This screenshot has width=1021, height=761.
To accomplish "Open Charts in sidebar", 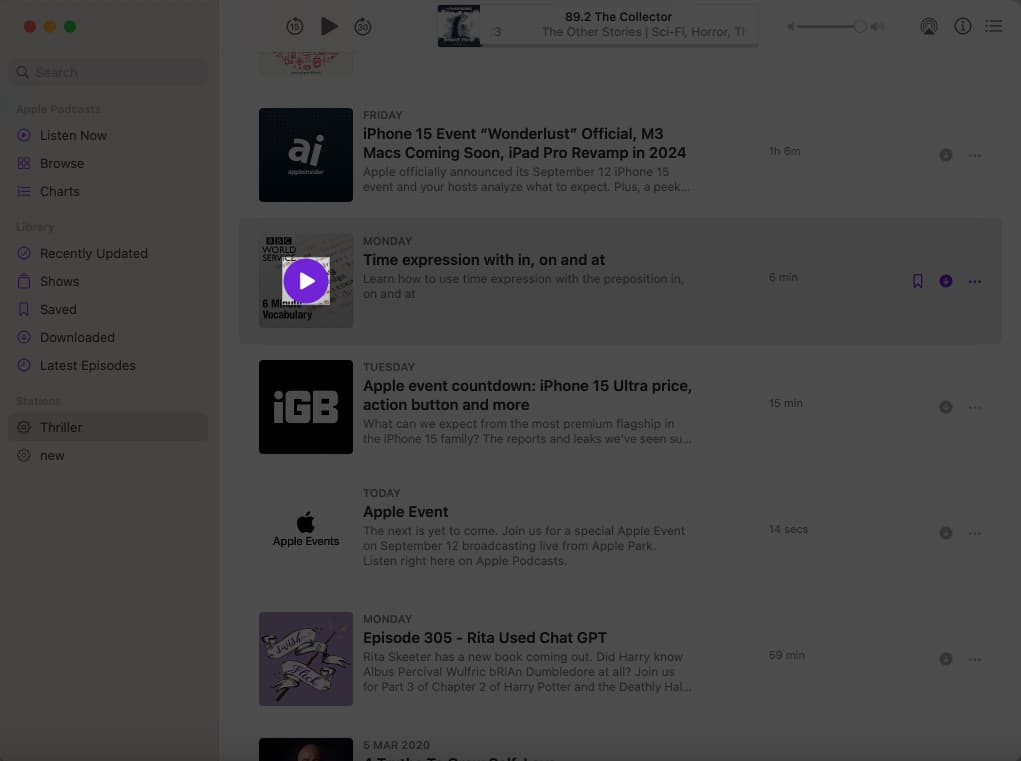I will tap(108, 191).
